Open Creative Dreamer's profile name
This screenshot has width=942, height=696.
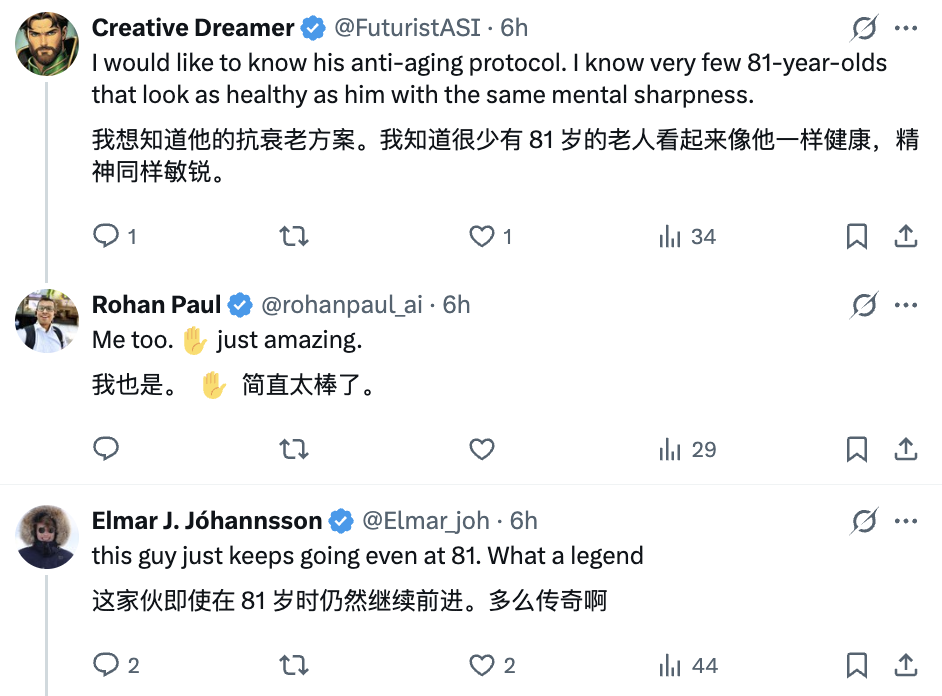(193, 28)
